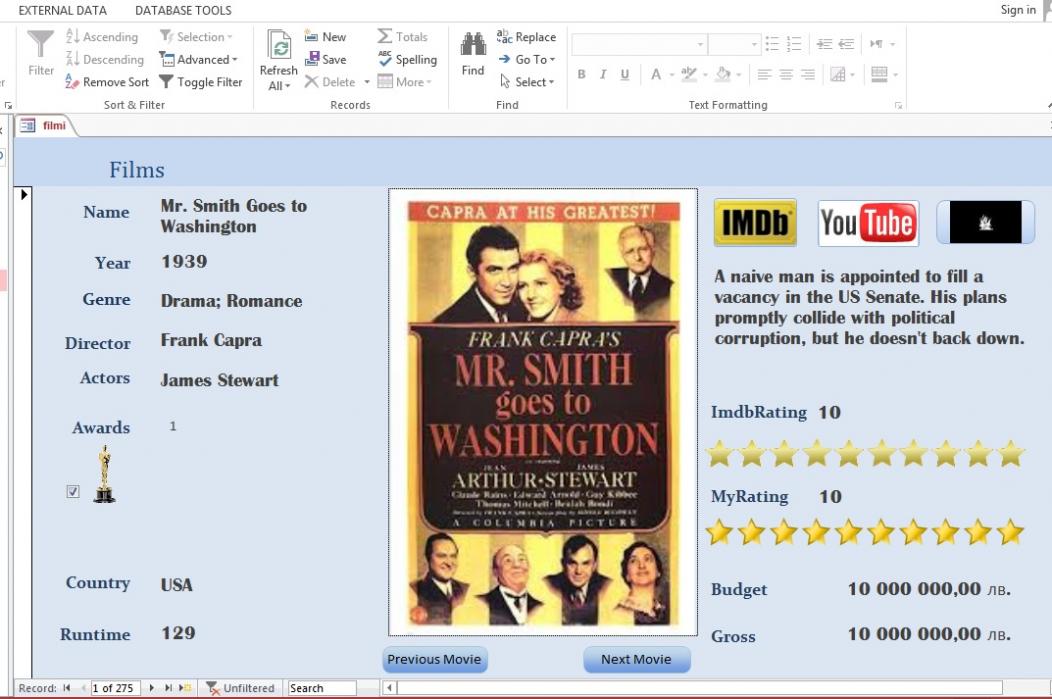
Task: Center the text alignment
Action: point(786,74)
